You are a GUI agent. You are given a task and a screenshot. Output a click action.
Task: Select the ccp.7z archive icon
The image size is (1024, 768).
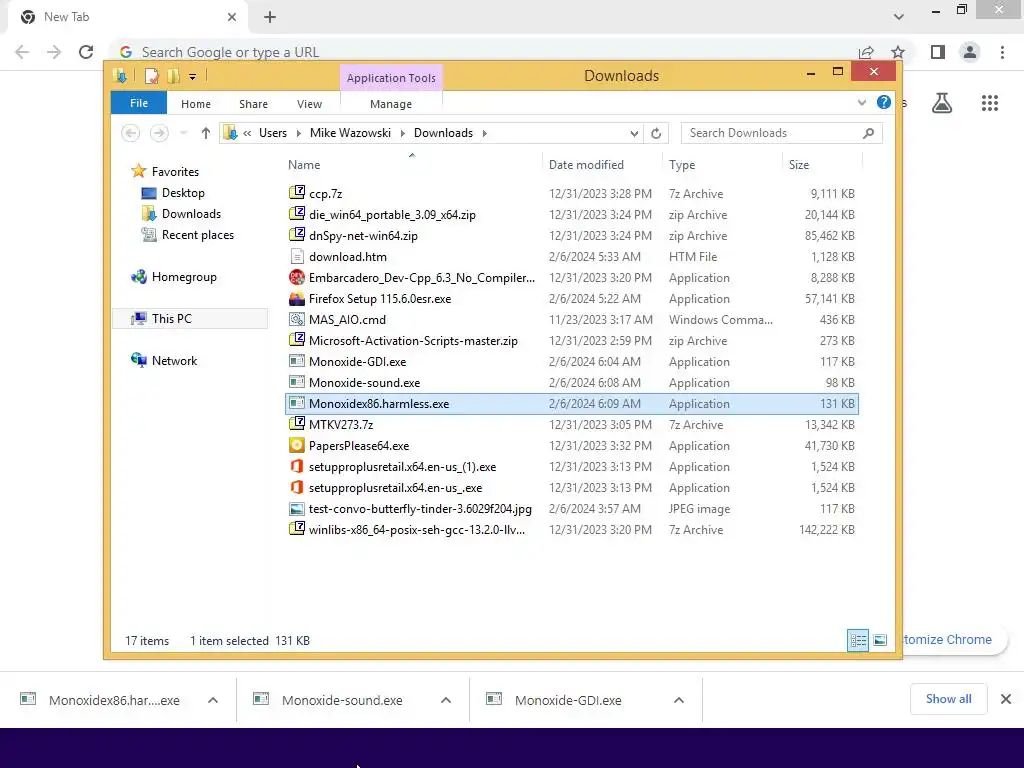pyautogui.click(x=296, y=193)
